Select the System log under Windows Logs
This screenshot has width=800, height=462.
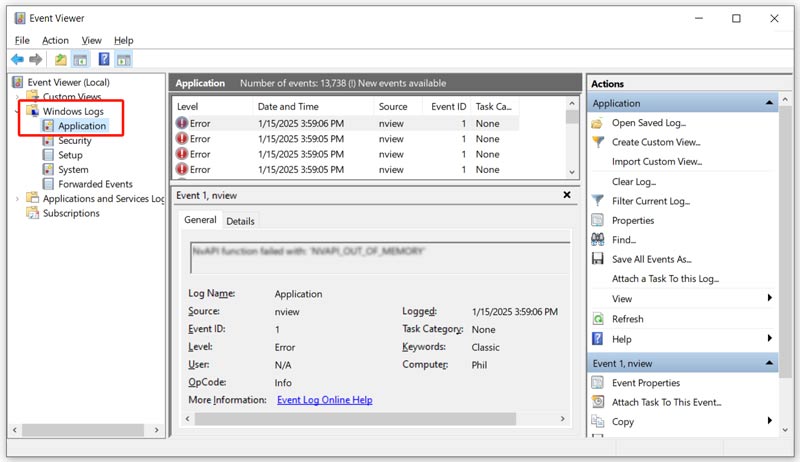click(x=73, y=170)
